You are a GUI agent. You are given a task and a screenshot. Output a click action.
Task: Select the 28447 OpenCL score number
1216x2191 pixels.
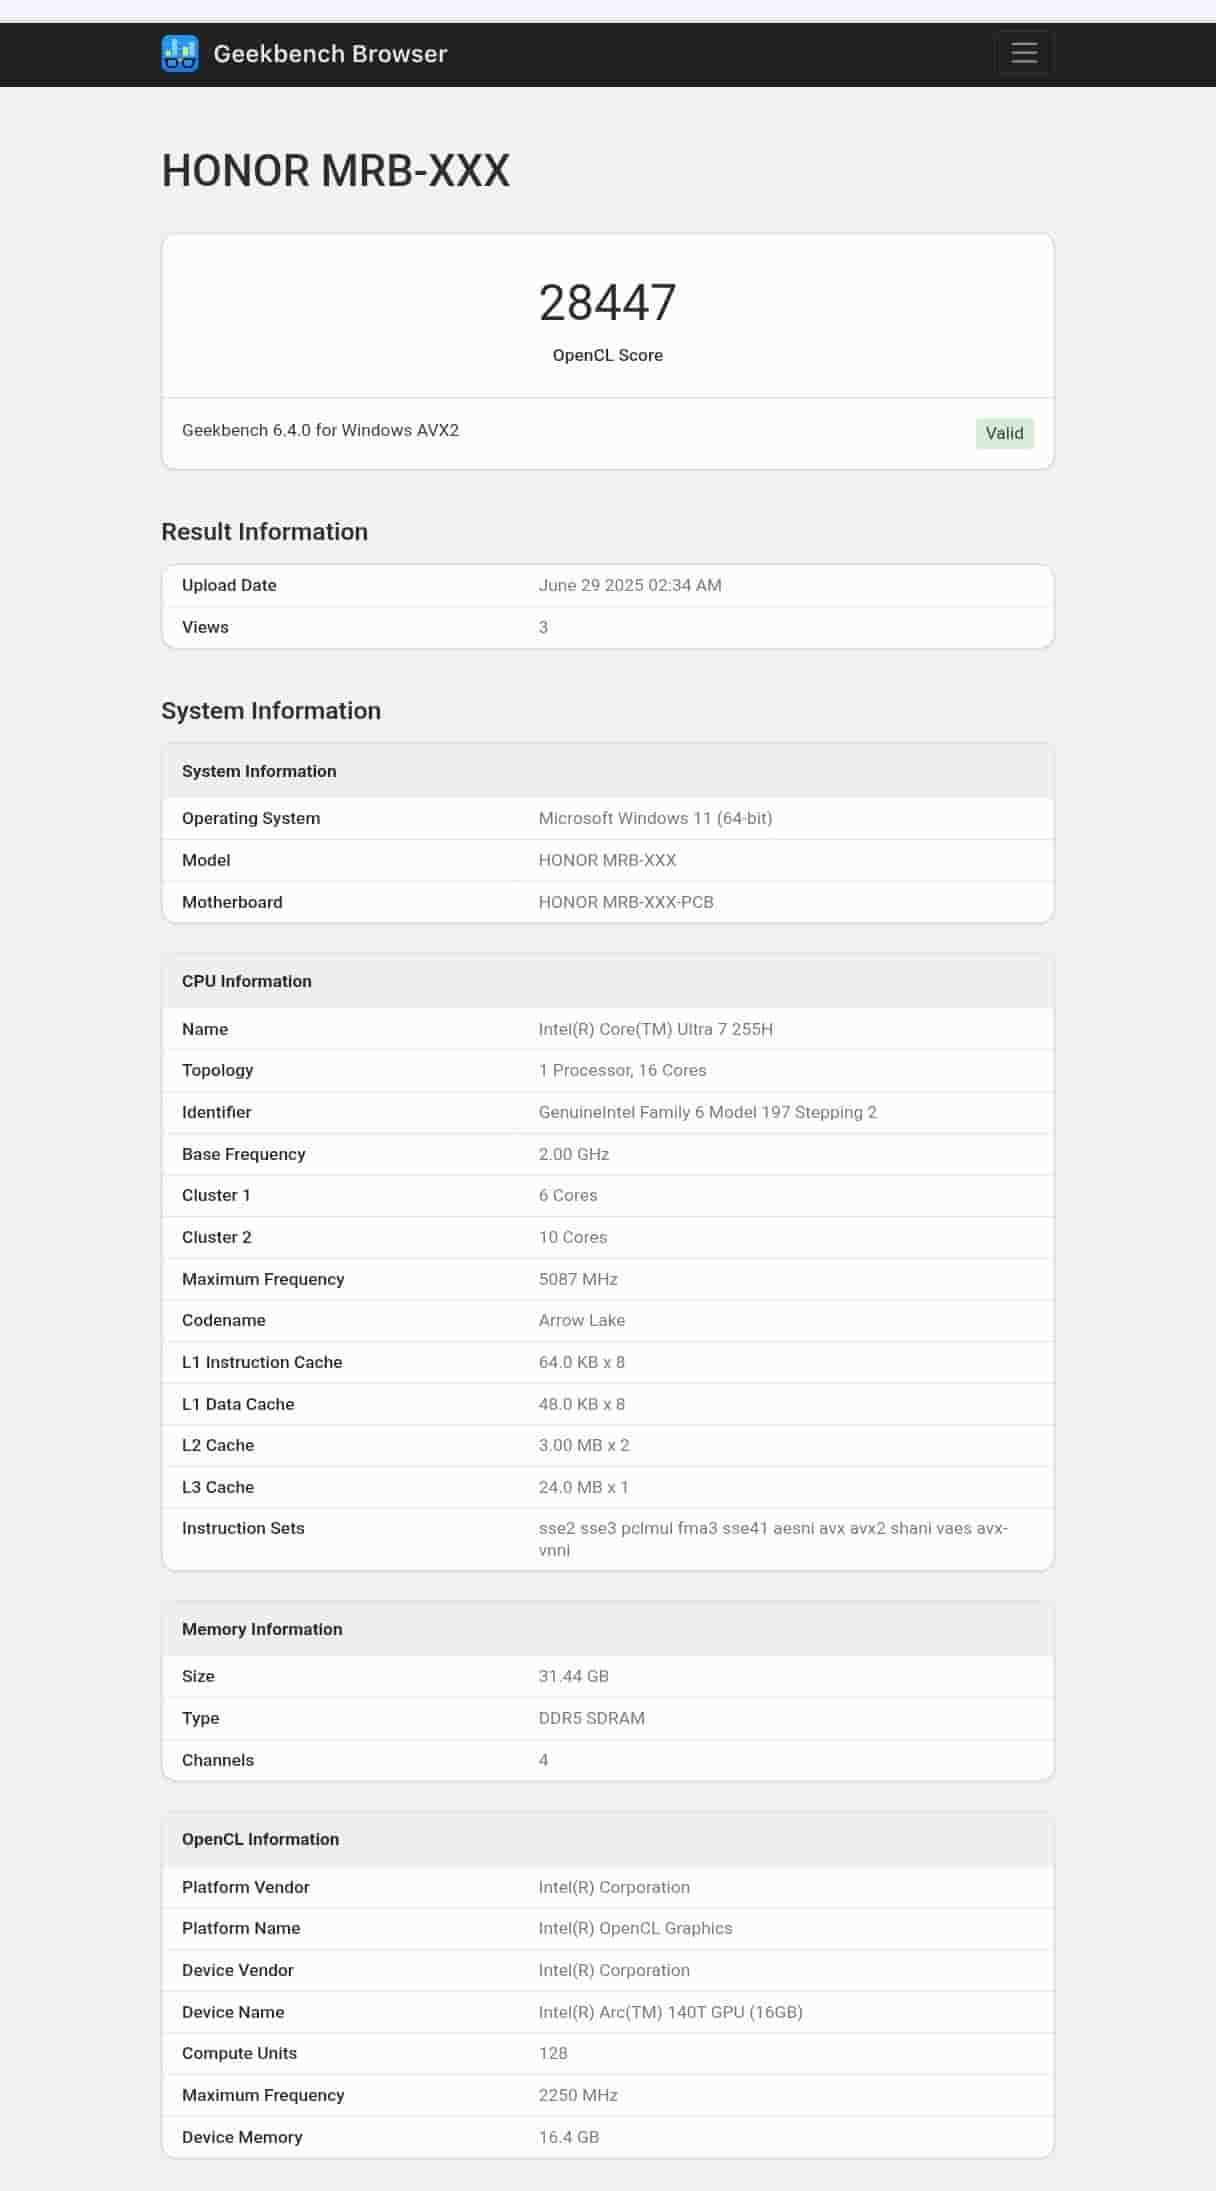(607, 303)
